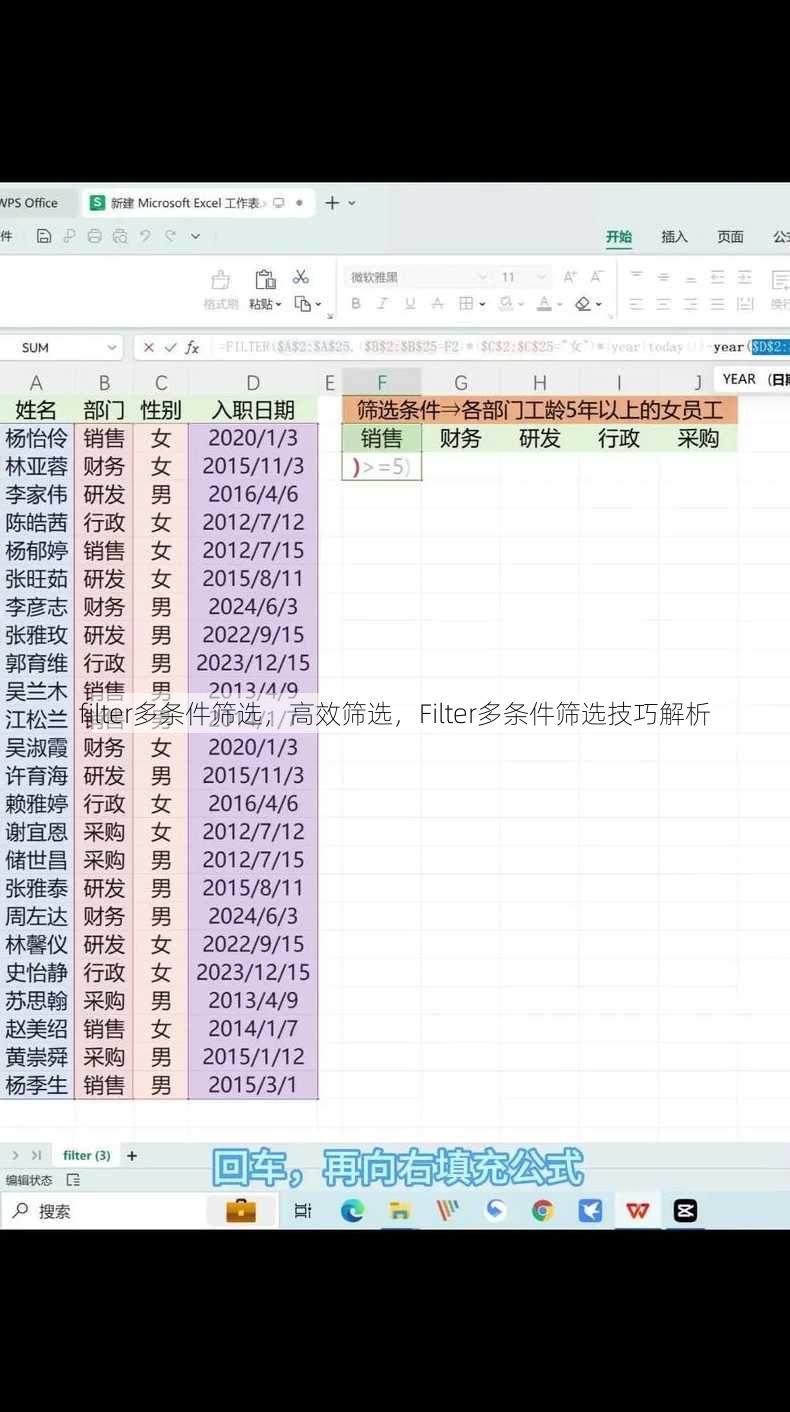
Task: Undo the last action
Action: 145,236
